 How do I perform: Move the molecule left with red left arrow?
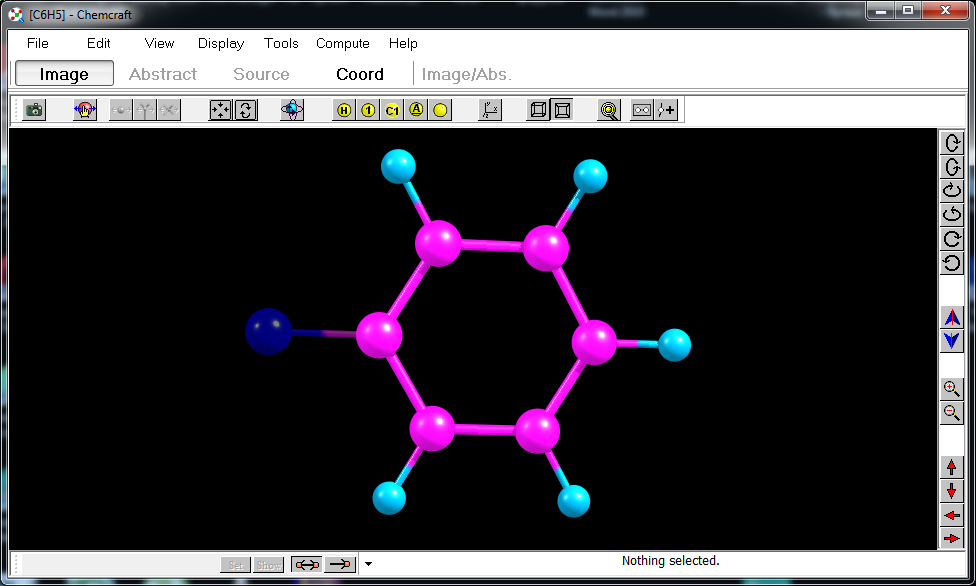[x=952, y=515]
